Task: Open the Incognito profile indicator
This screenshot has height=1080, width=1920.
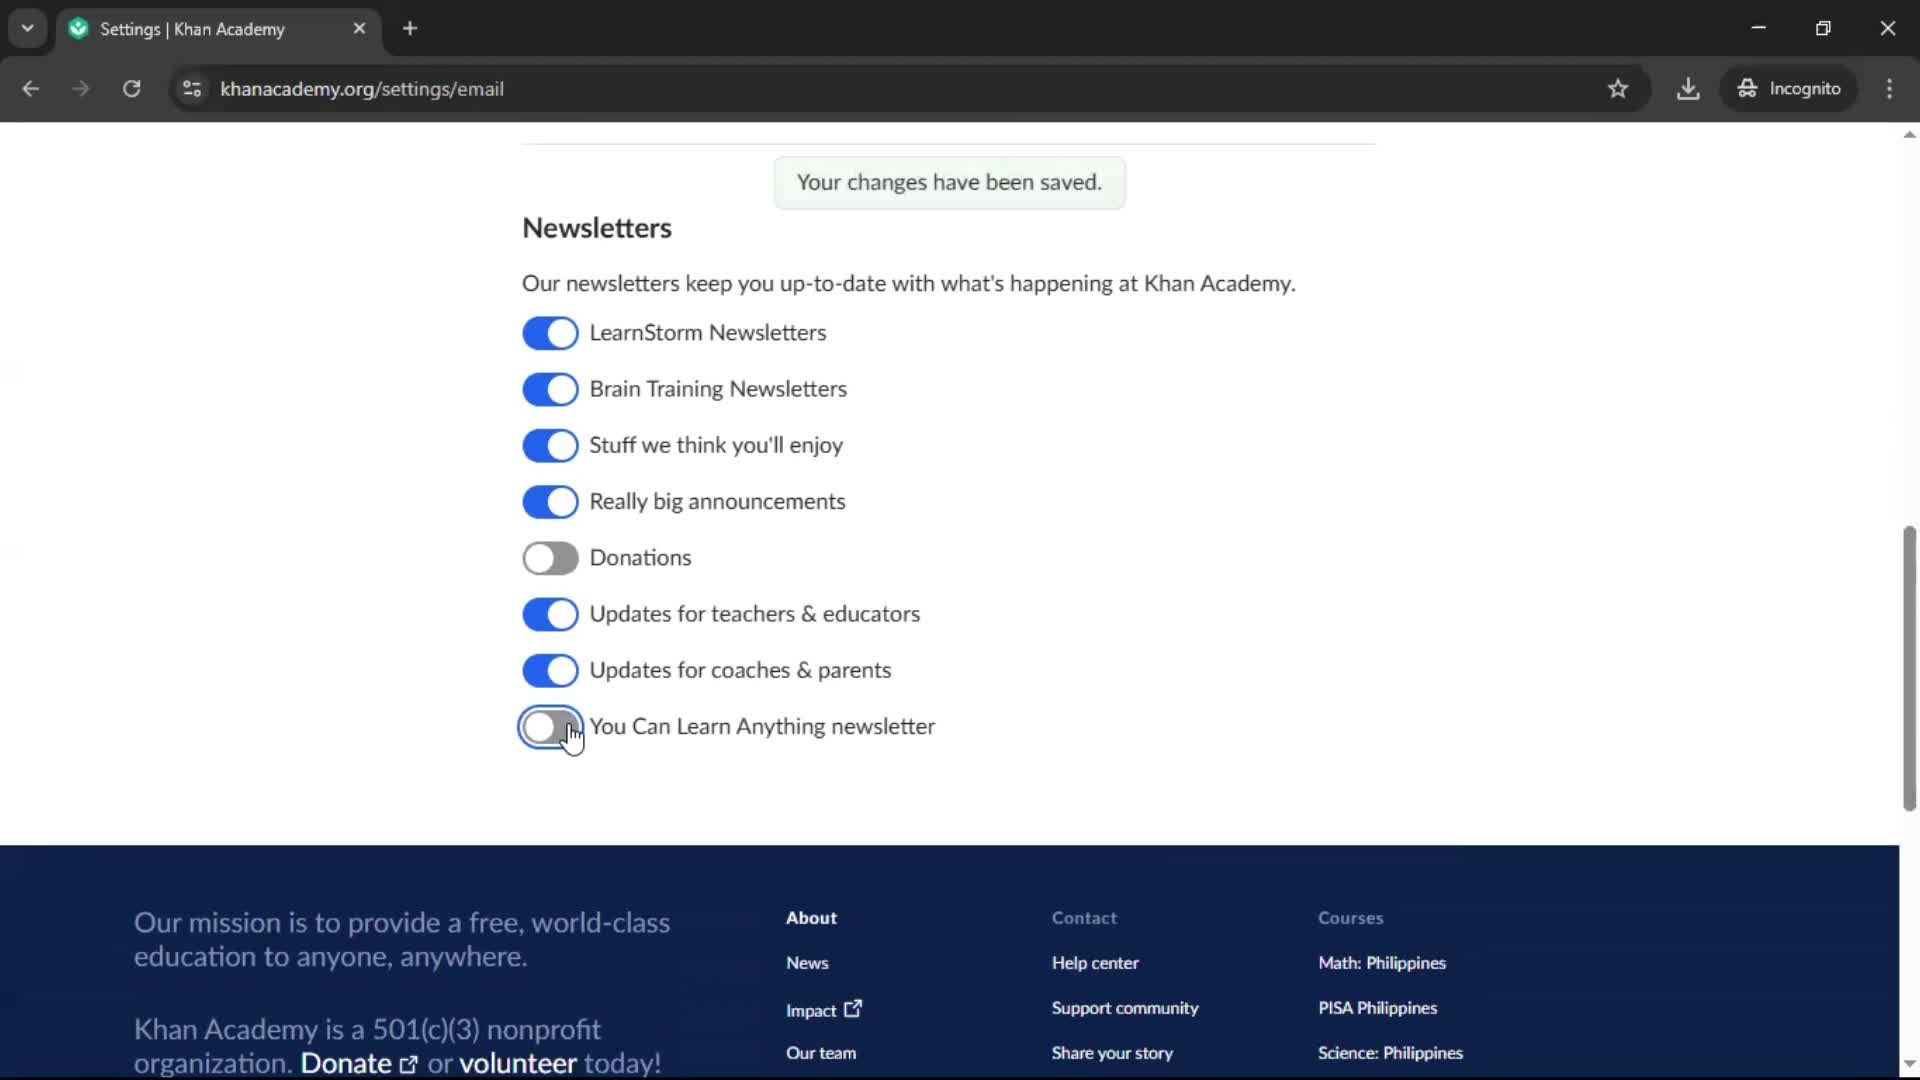Action: [x=1789, y=89]
